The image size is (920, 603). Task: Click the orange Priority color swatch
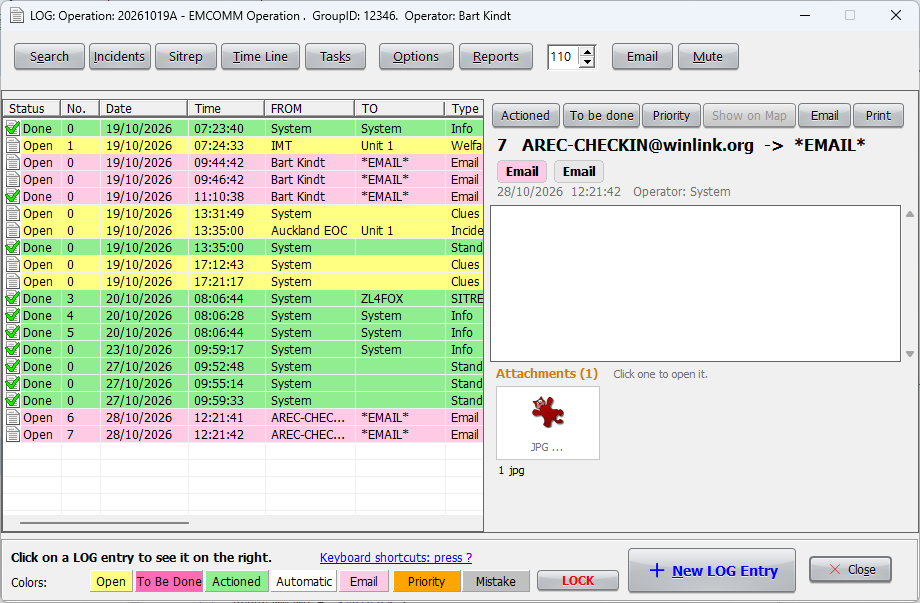[427, 581]
